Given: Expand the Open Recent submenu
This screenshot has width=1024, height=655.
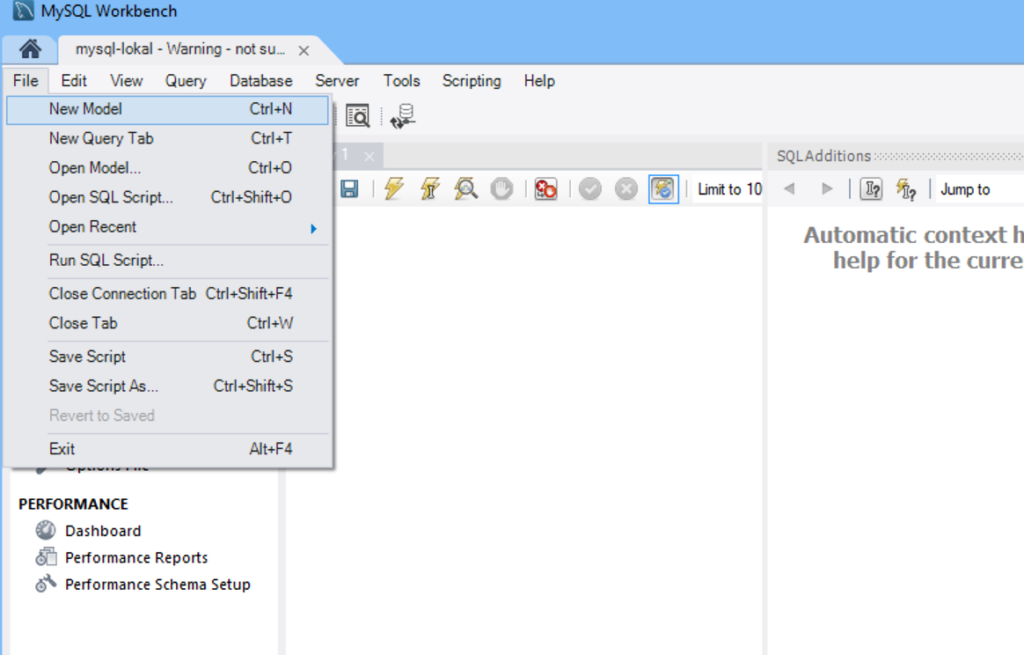Looking at the screenshot, I should pyautogui.click(x=168, y=227).
